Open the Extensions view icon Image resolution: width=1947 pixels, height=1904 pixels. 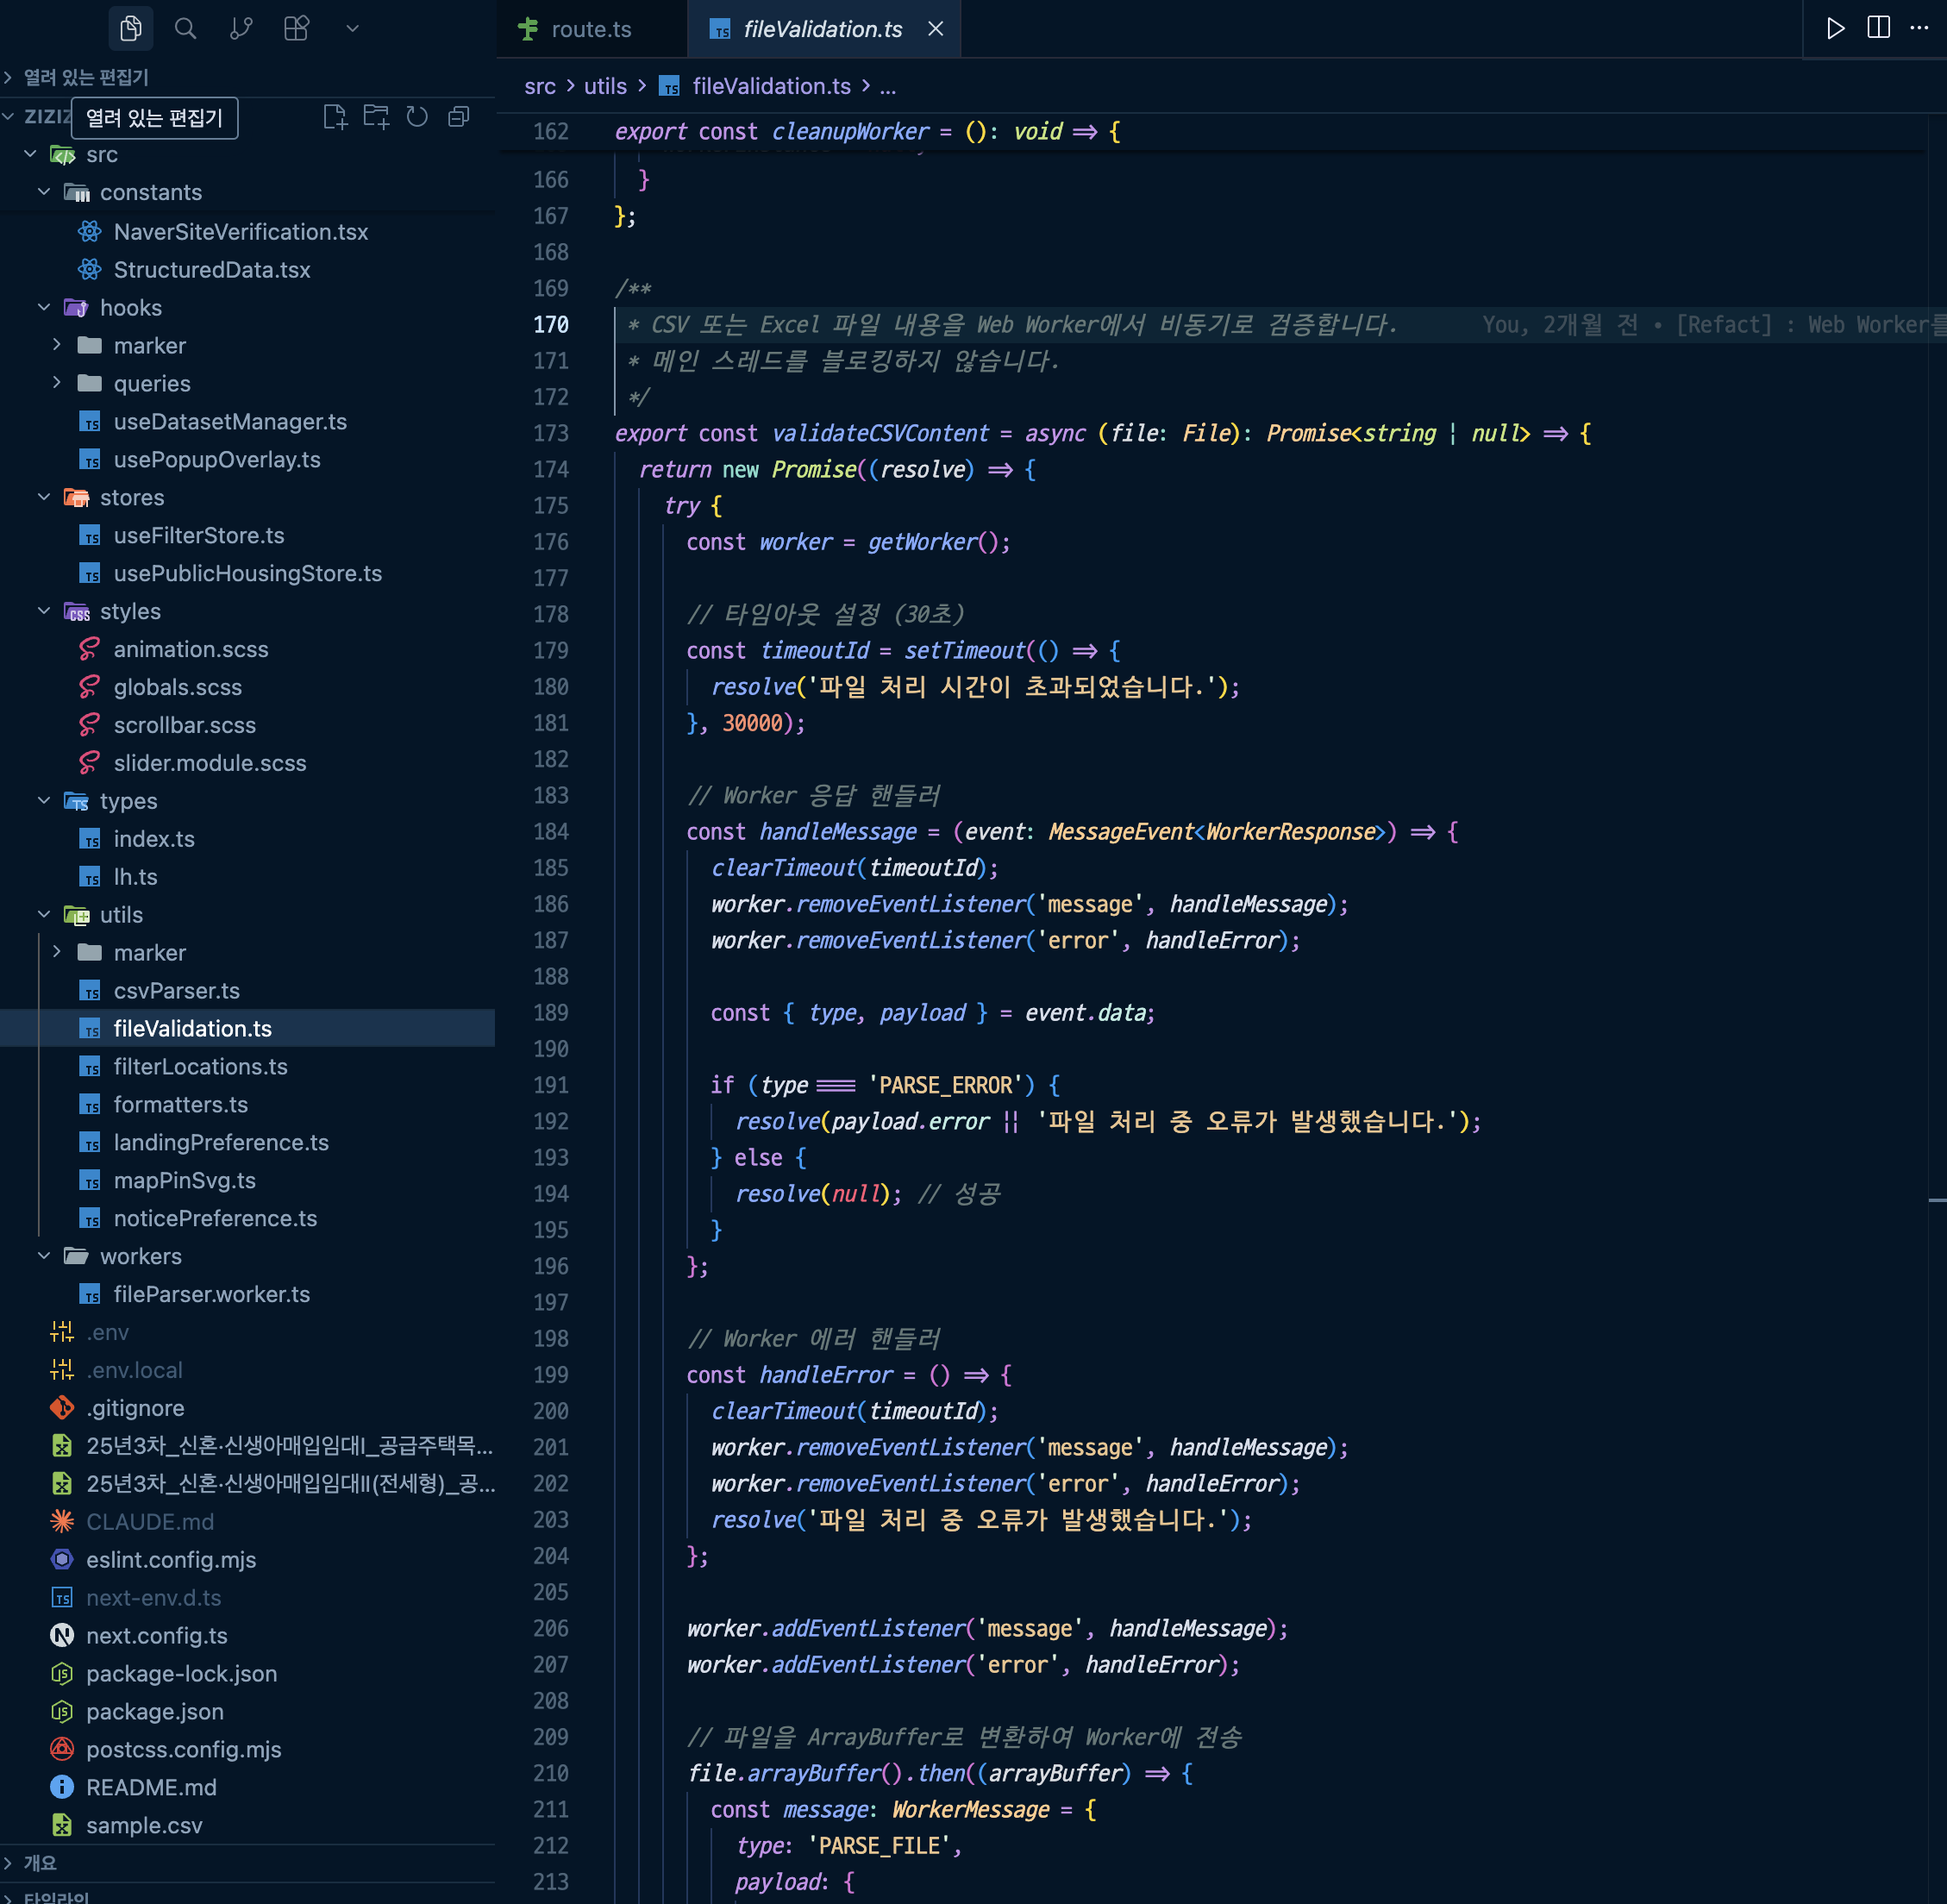(x=297, y=29)
